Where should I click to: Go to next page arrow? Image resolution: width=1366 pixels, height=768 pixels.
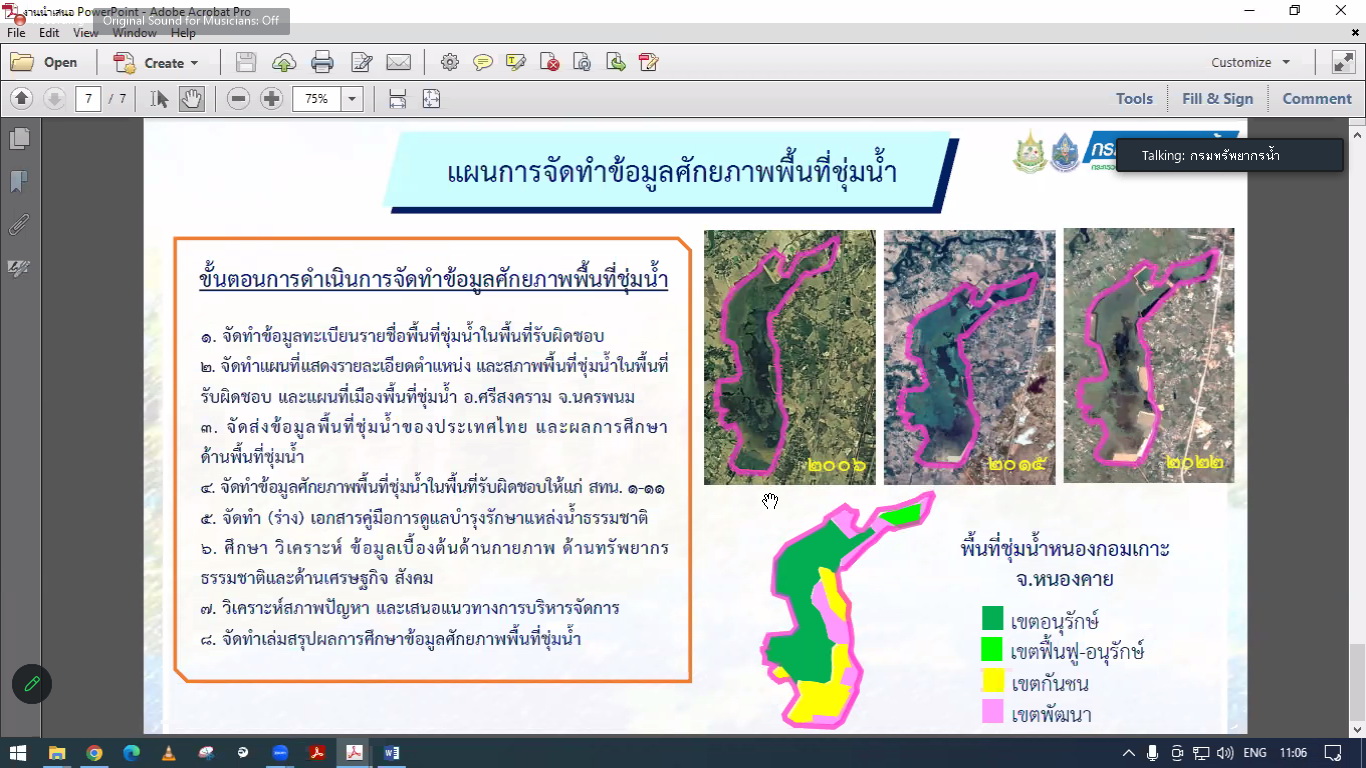55,99
